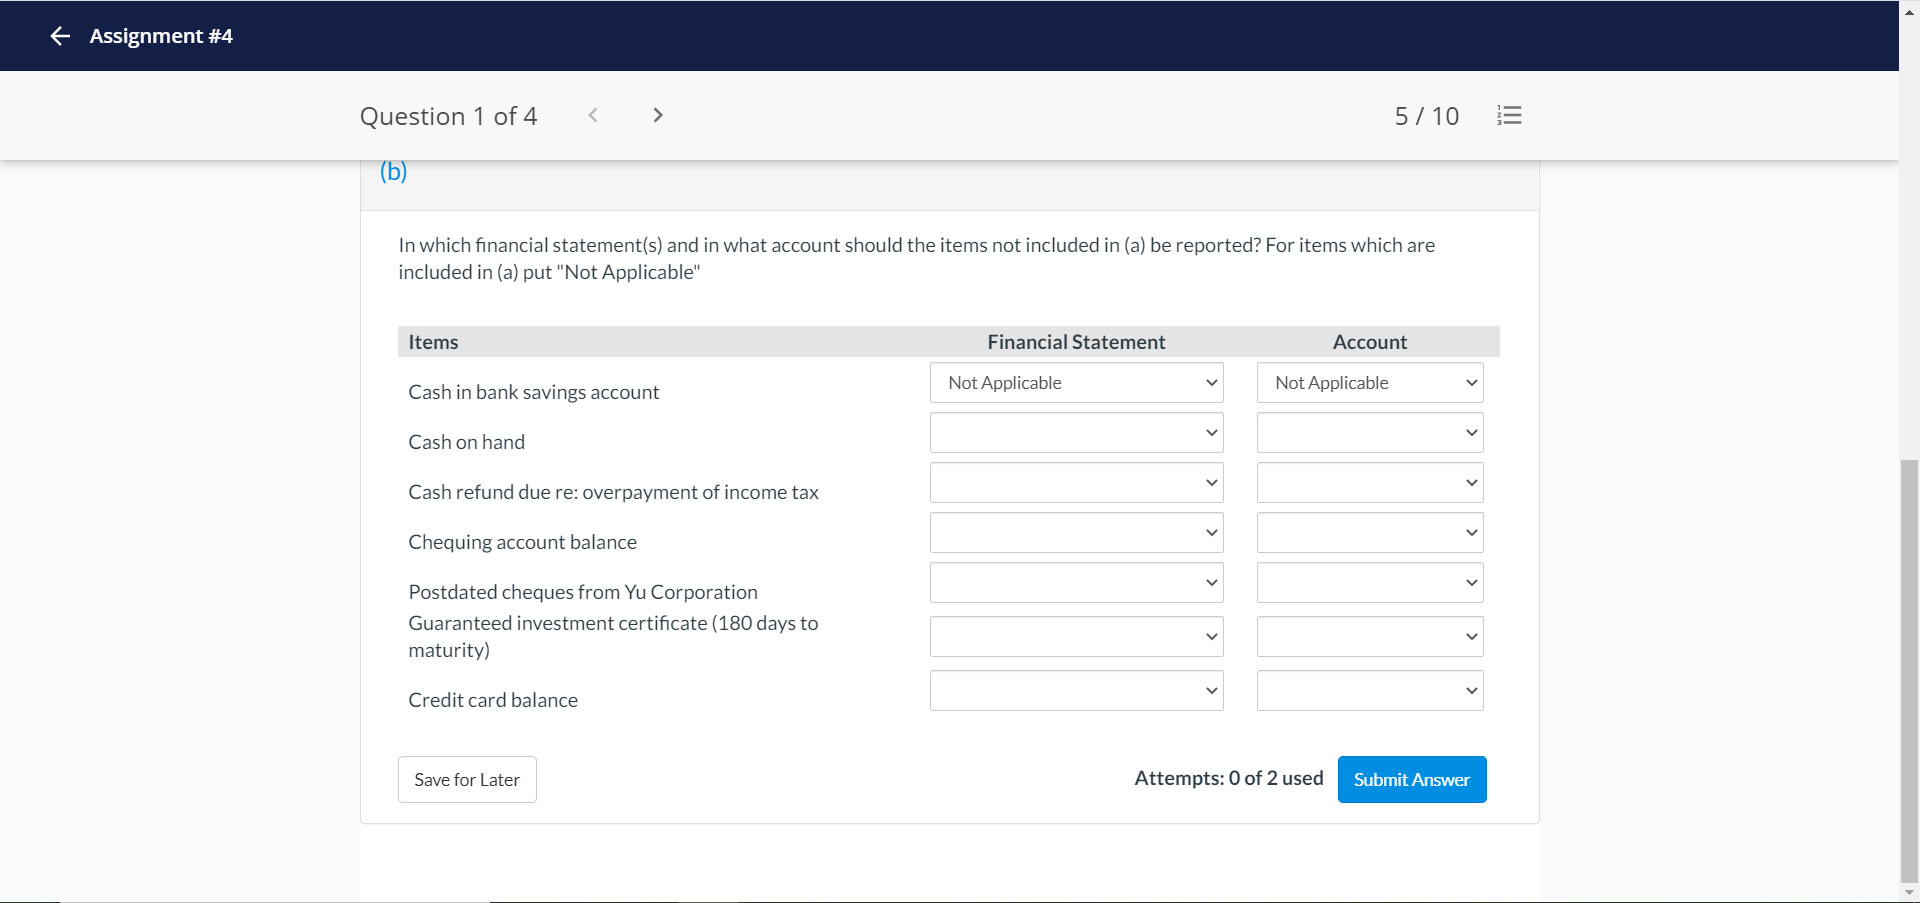Click the Credit card balance row label
The image size is (1920, 903).
(x=493, y=700)
